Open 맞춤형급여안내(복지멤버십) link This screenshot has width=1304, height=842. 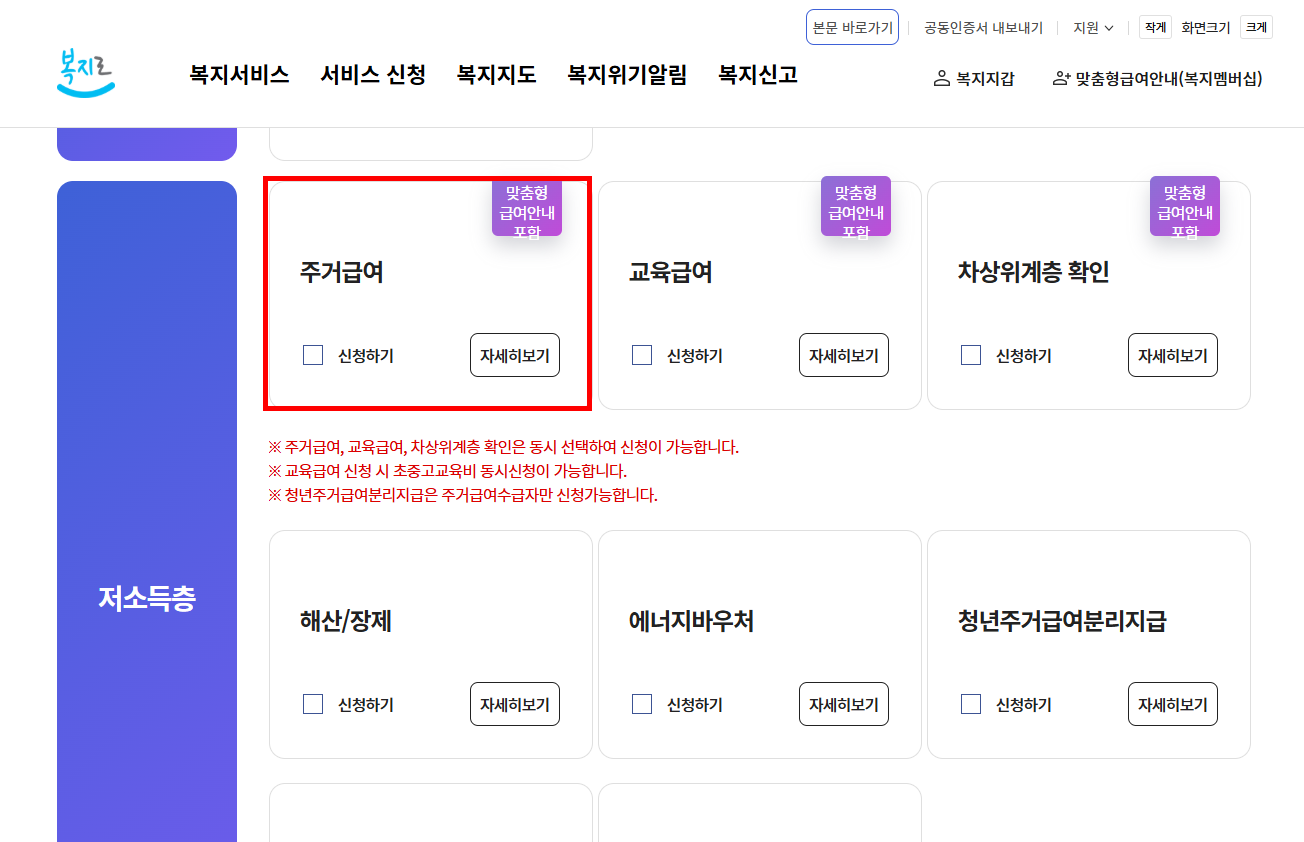pos(1157,78)
